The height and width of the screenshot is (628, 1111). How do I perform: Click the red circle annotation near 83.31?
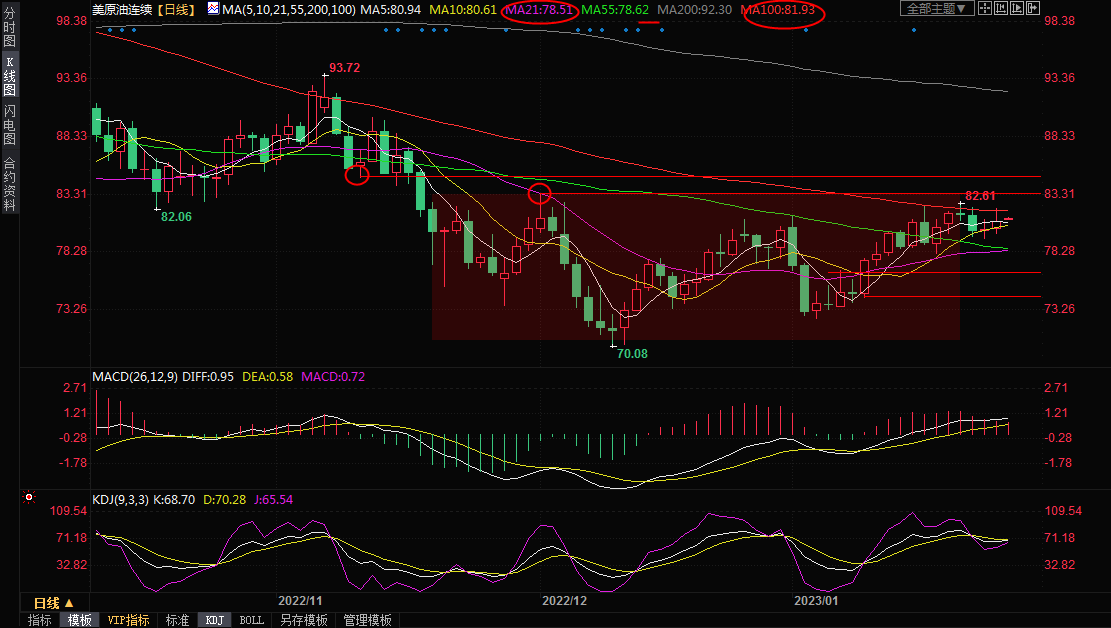(357, 175)
